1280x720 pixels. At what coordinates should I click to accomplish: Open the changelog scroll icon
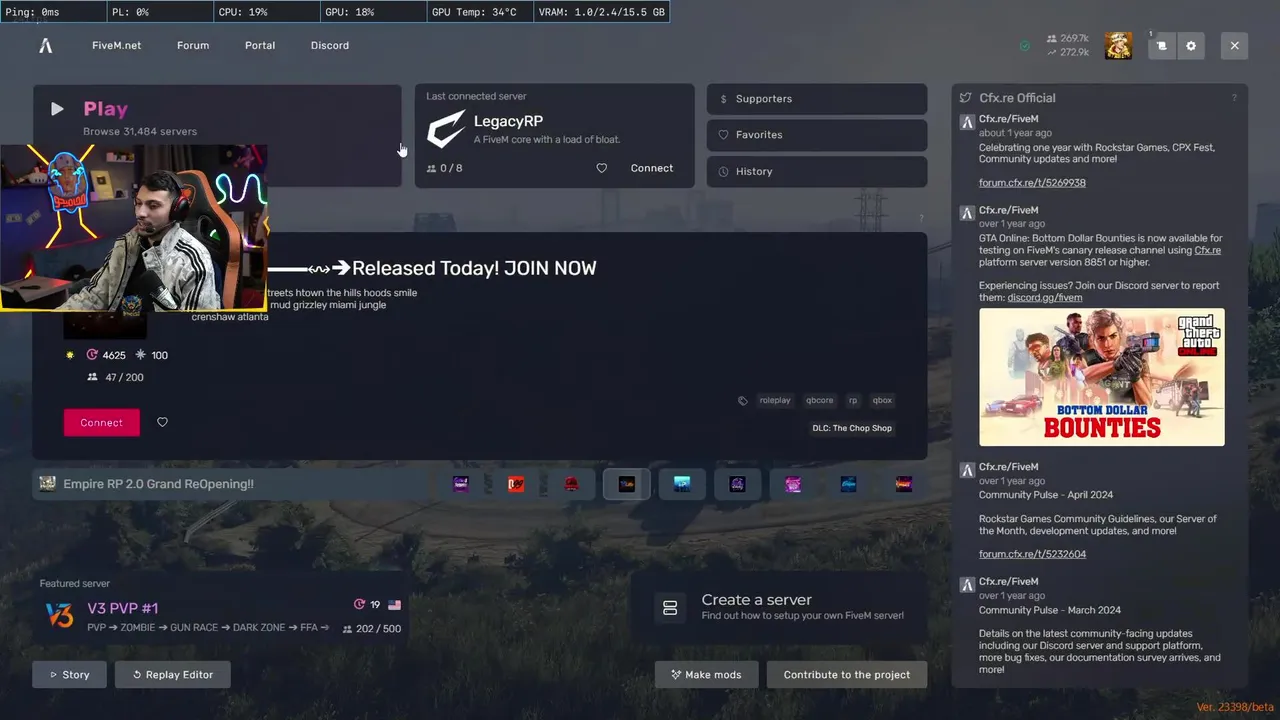[x=1161, y=46]
